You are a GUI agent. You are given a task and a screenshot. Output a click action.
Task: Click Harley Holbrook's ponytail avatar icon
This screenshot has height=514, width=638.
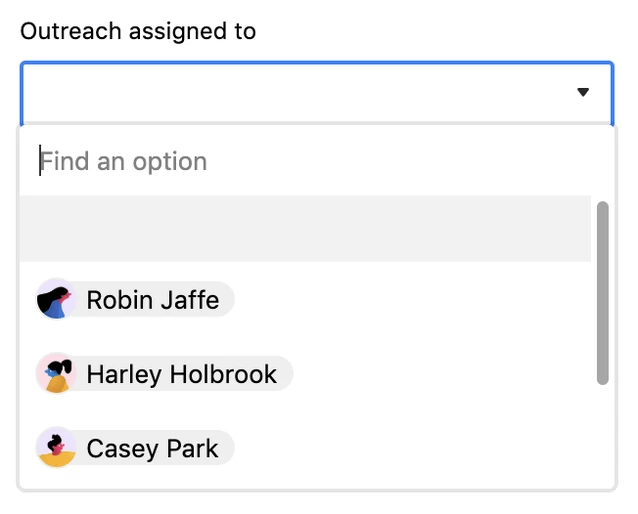tap(56, 373)
